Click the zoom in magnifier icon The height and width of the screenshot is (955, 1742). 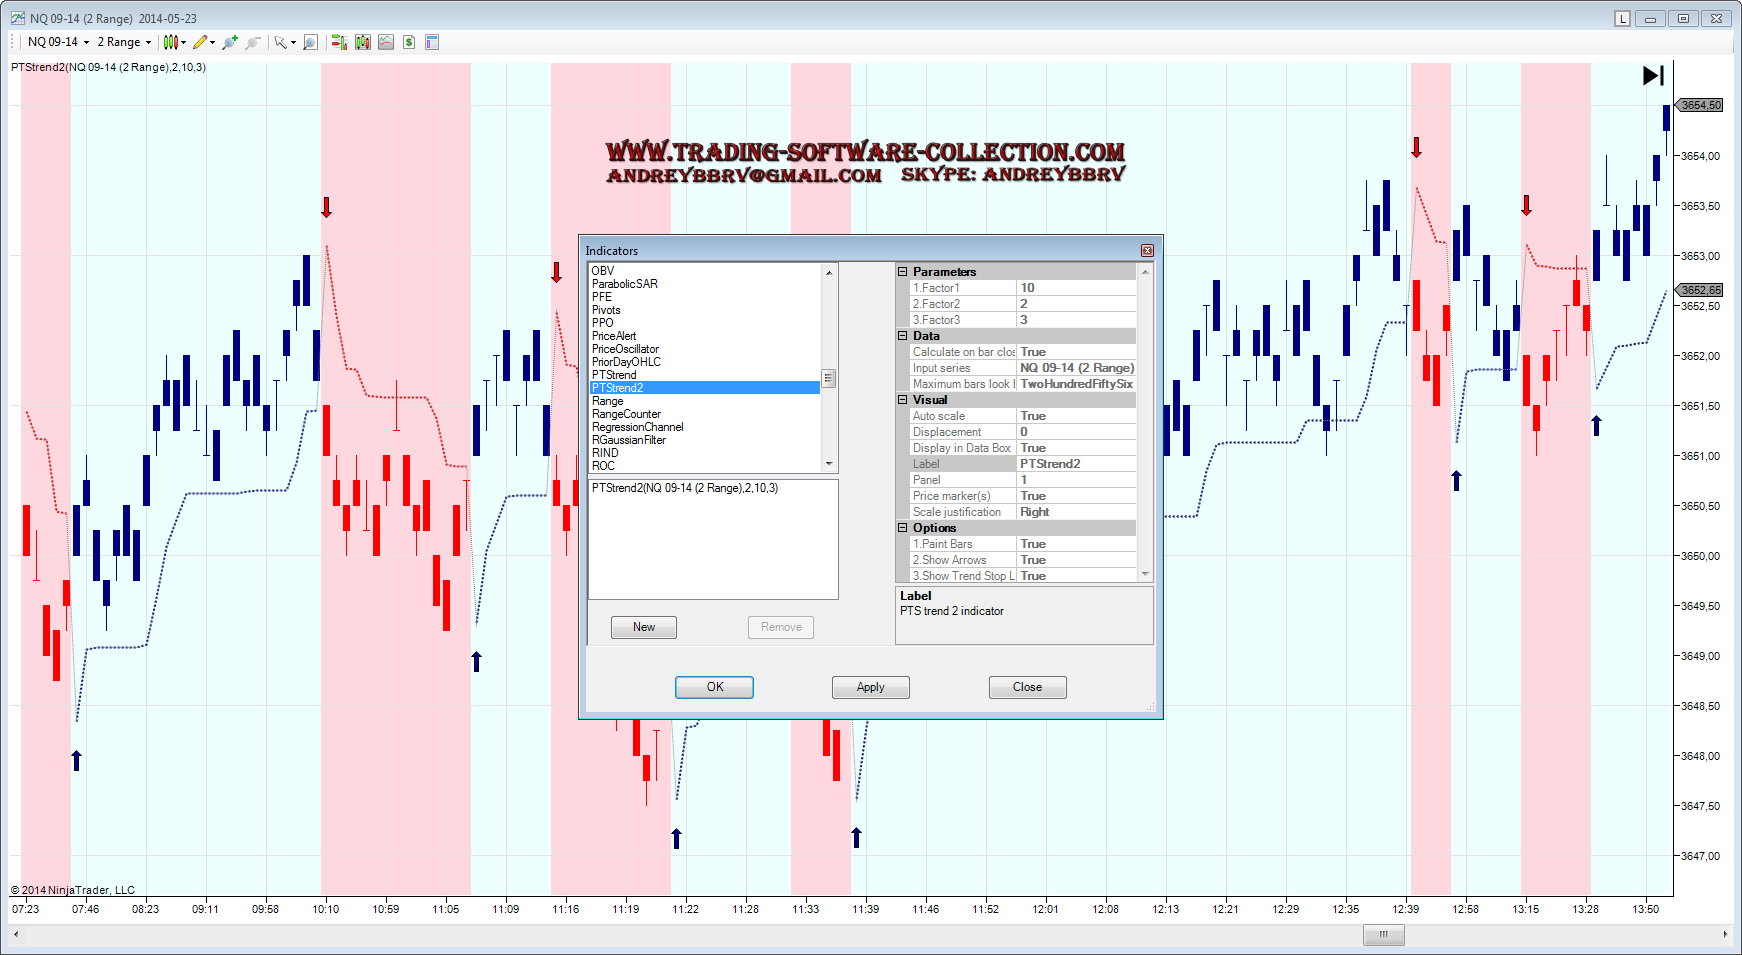230,42
